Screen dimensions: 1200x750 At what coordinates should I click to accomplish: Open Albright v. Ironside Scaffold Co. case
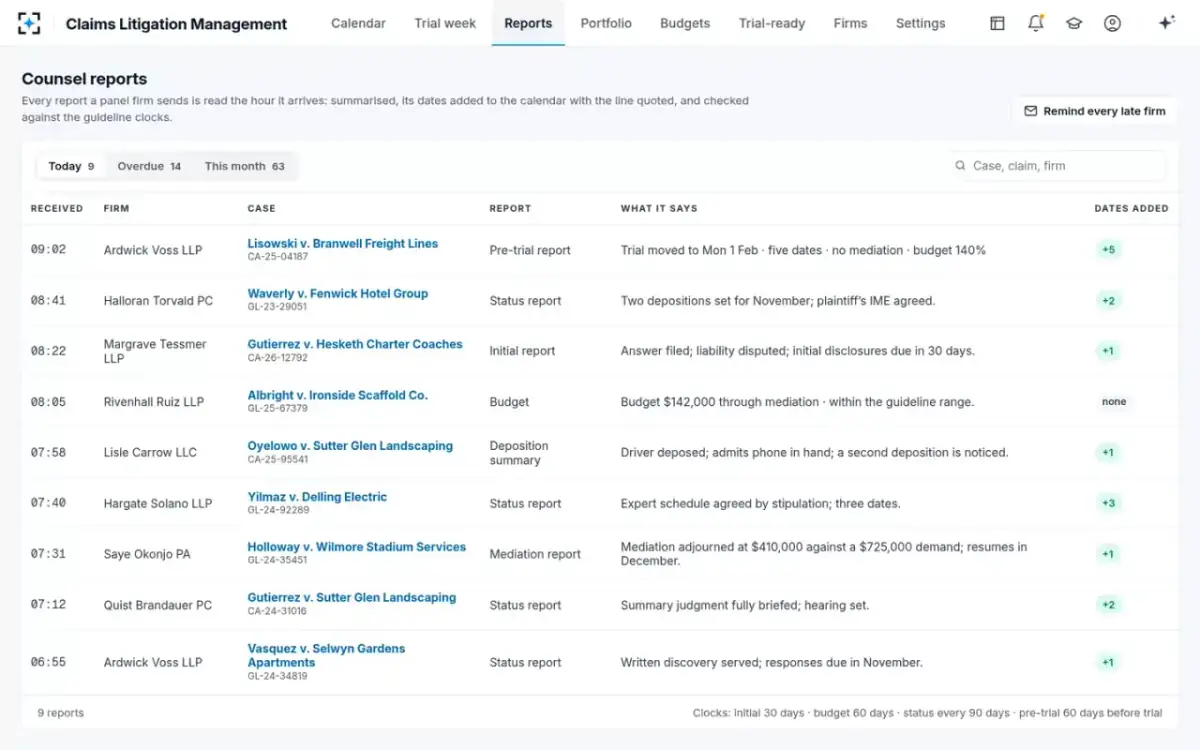click(x=337, y=395)
